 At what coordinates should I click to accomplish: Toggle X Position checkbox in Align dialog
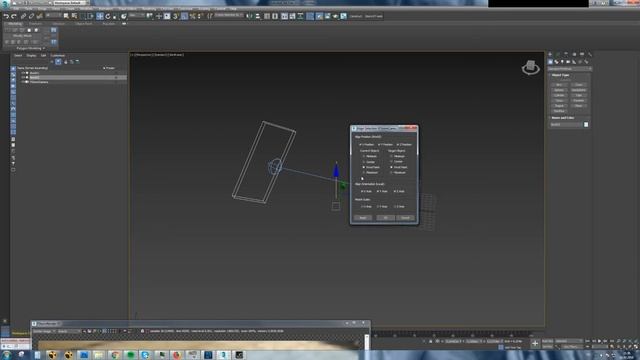coord(367,144)
